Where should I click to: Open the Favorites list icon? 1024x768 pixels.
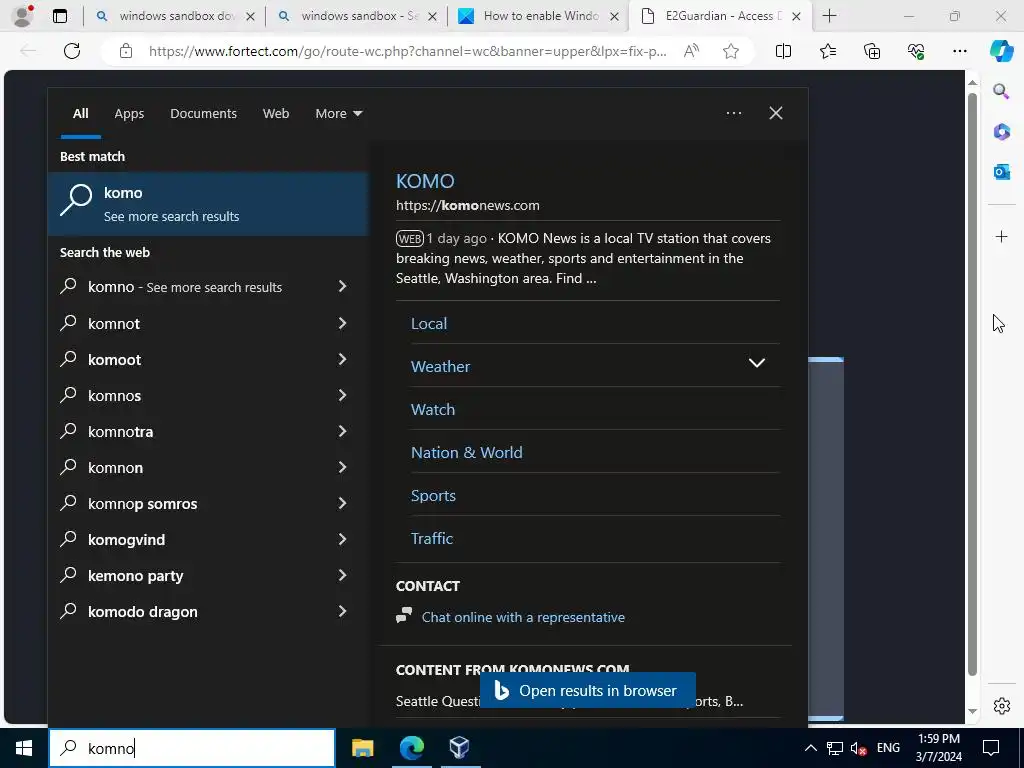pos(827,51)
